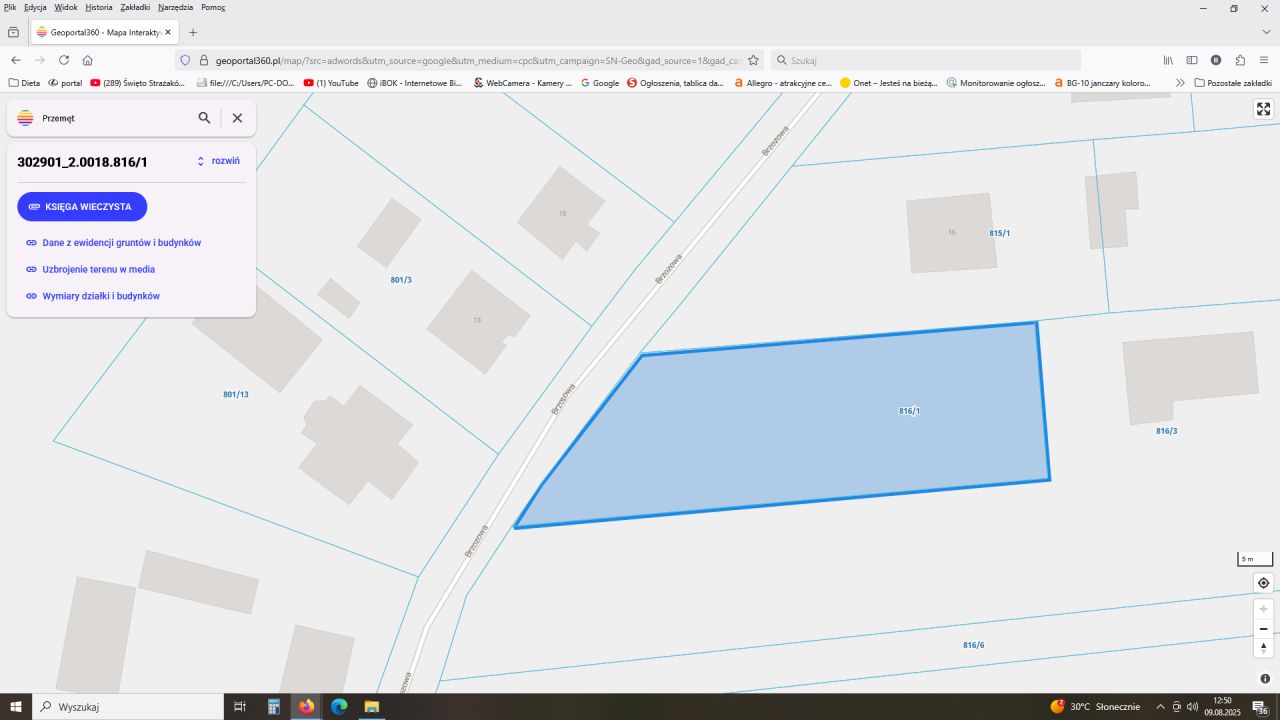Open the Edycja menu
The image size is (1280, 720).
click(x=35, y=7)
